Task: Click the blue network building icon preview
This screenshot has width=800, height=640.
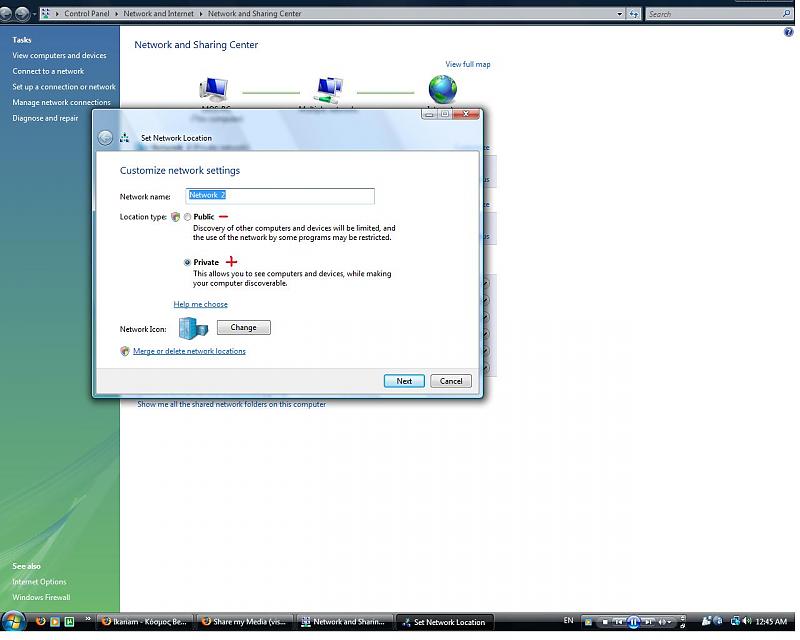Action: click(193, 328)
